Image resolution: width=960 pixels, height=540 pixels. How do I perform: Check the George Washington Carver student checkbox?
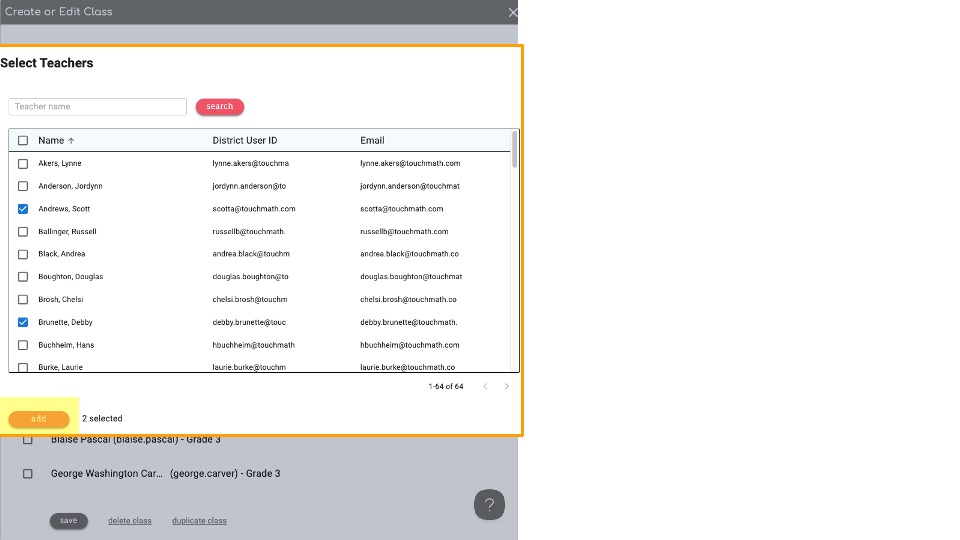click(x=28, y=473)
